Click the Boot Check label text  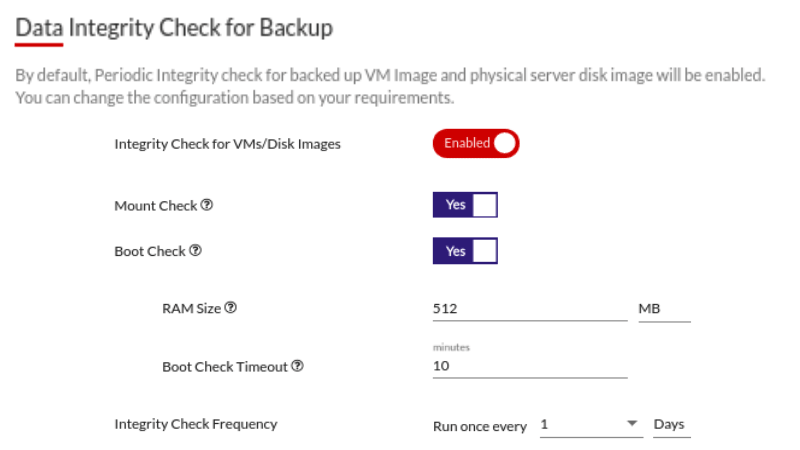[150, 252]
